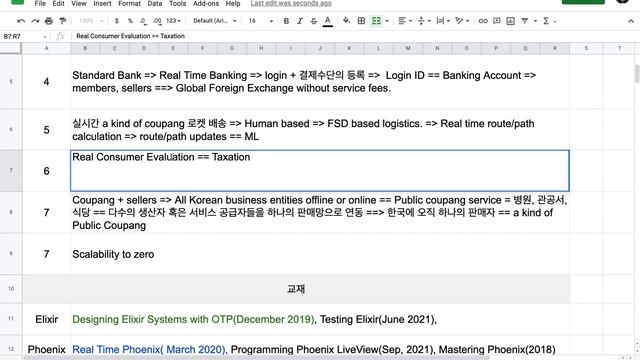
Task: Open the Format menu
Action: pos(129,3)
